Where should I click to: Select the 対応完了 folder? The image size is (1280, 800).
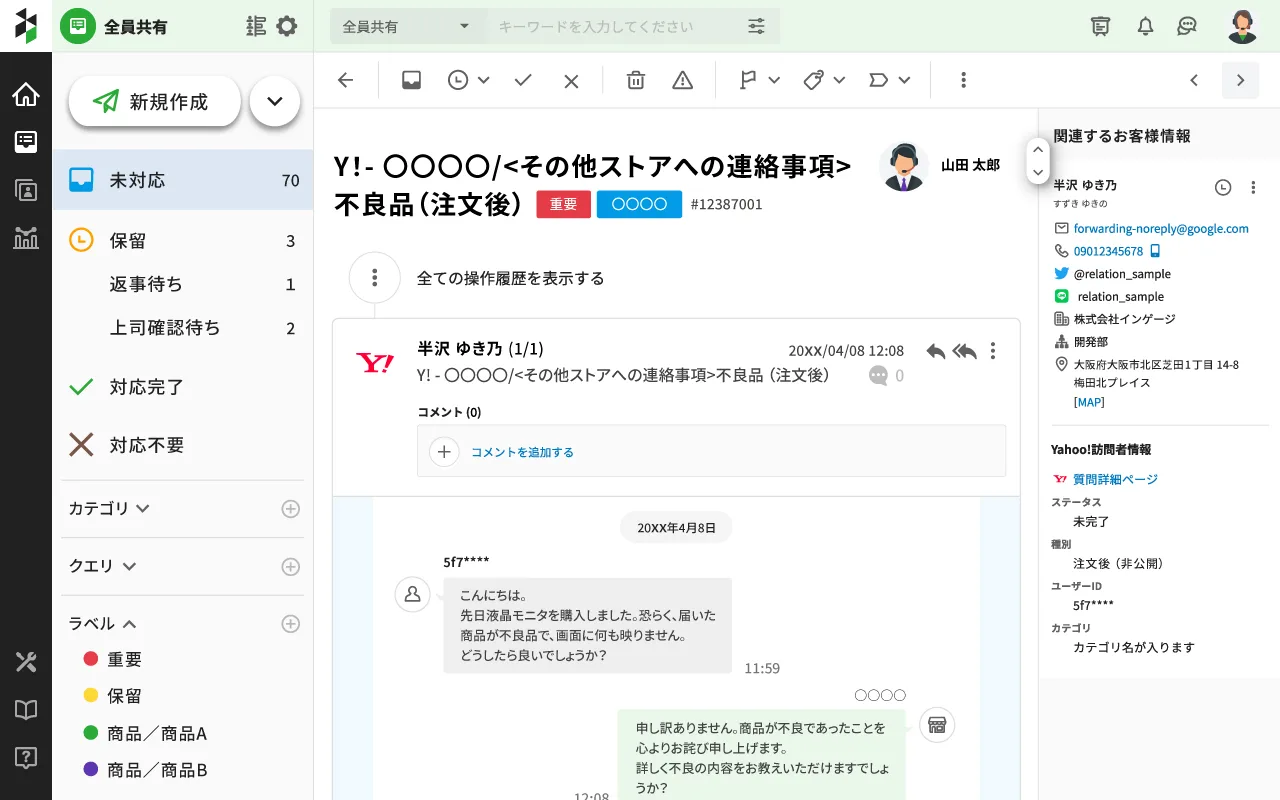[x=183, y=387]
